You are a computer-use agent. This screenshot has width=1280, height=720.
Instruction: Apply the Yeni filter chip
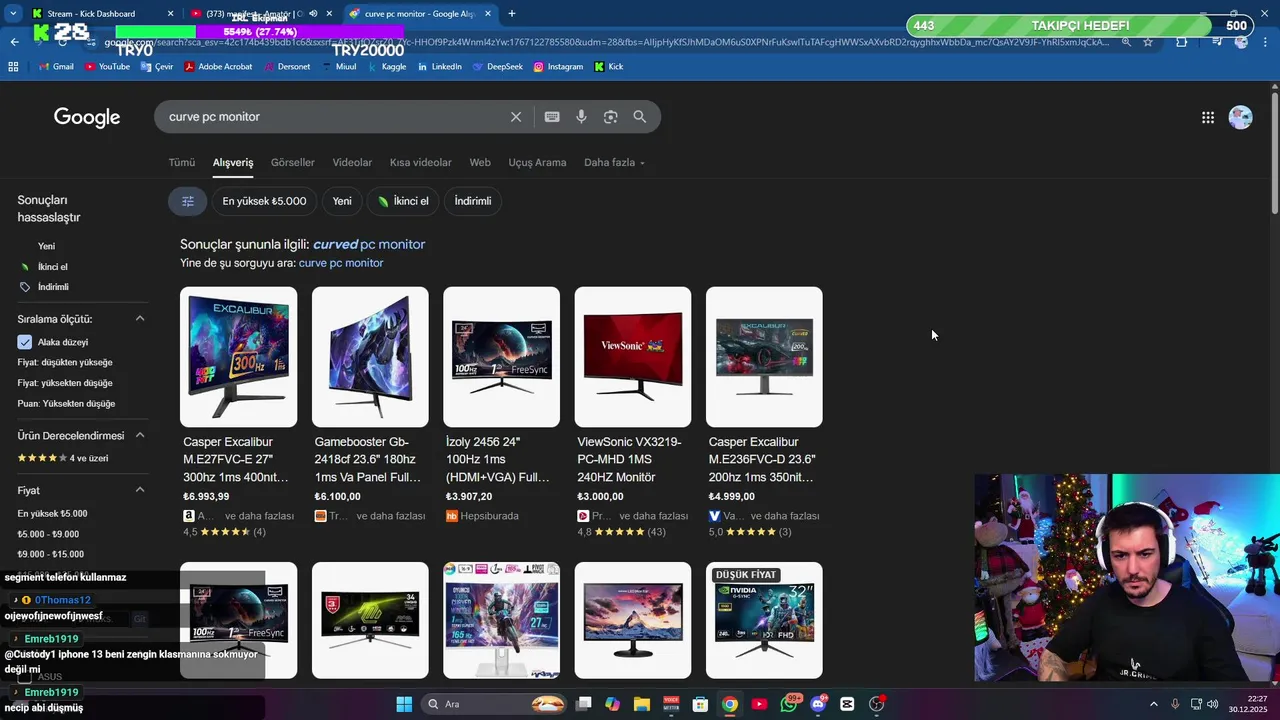click(342, 201)
